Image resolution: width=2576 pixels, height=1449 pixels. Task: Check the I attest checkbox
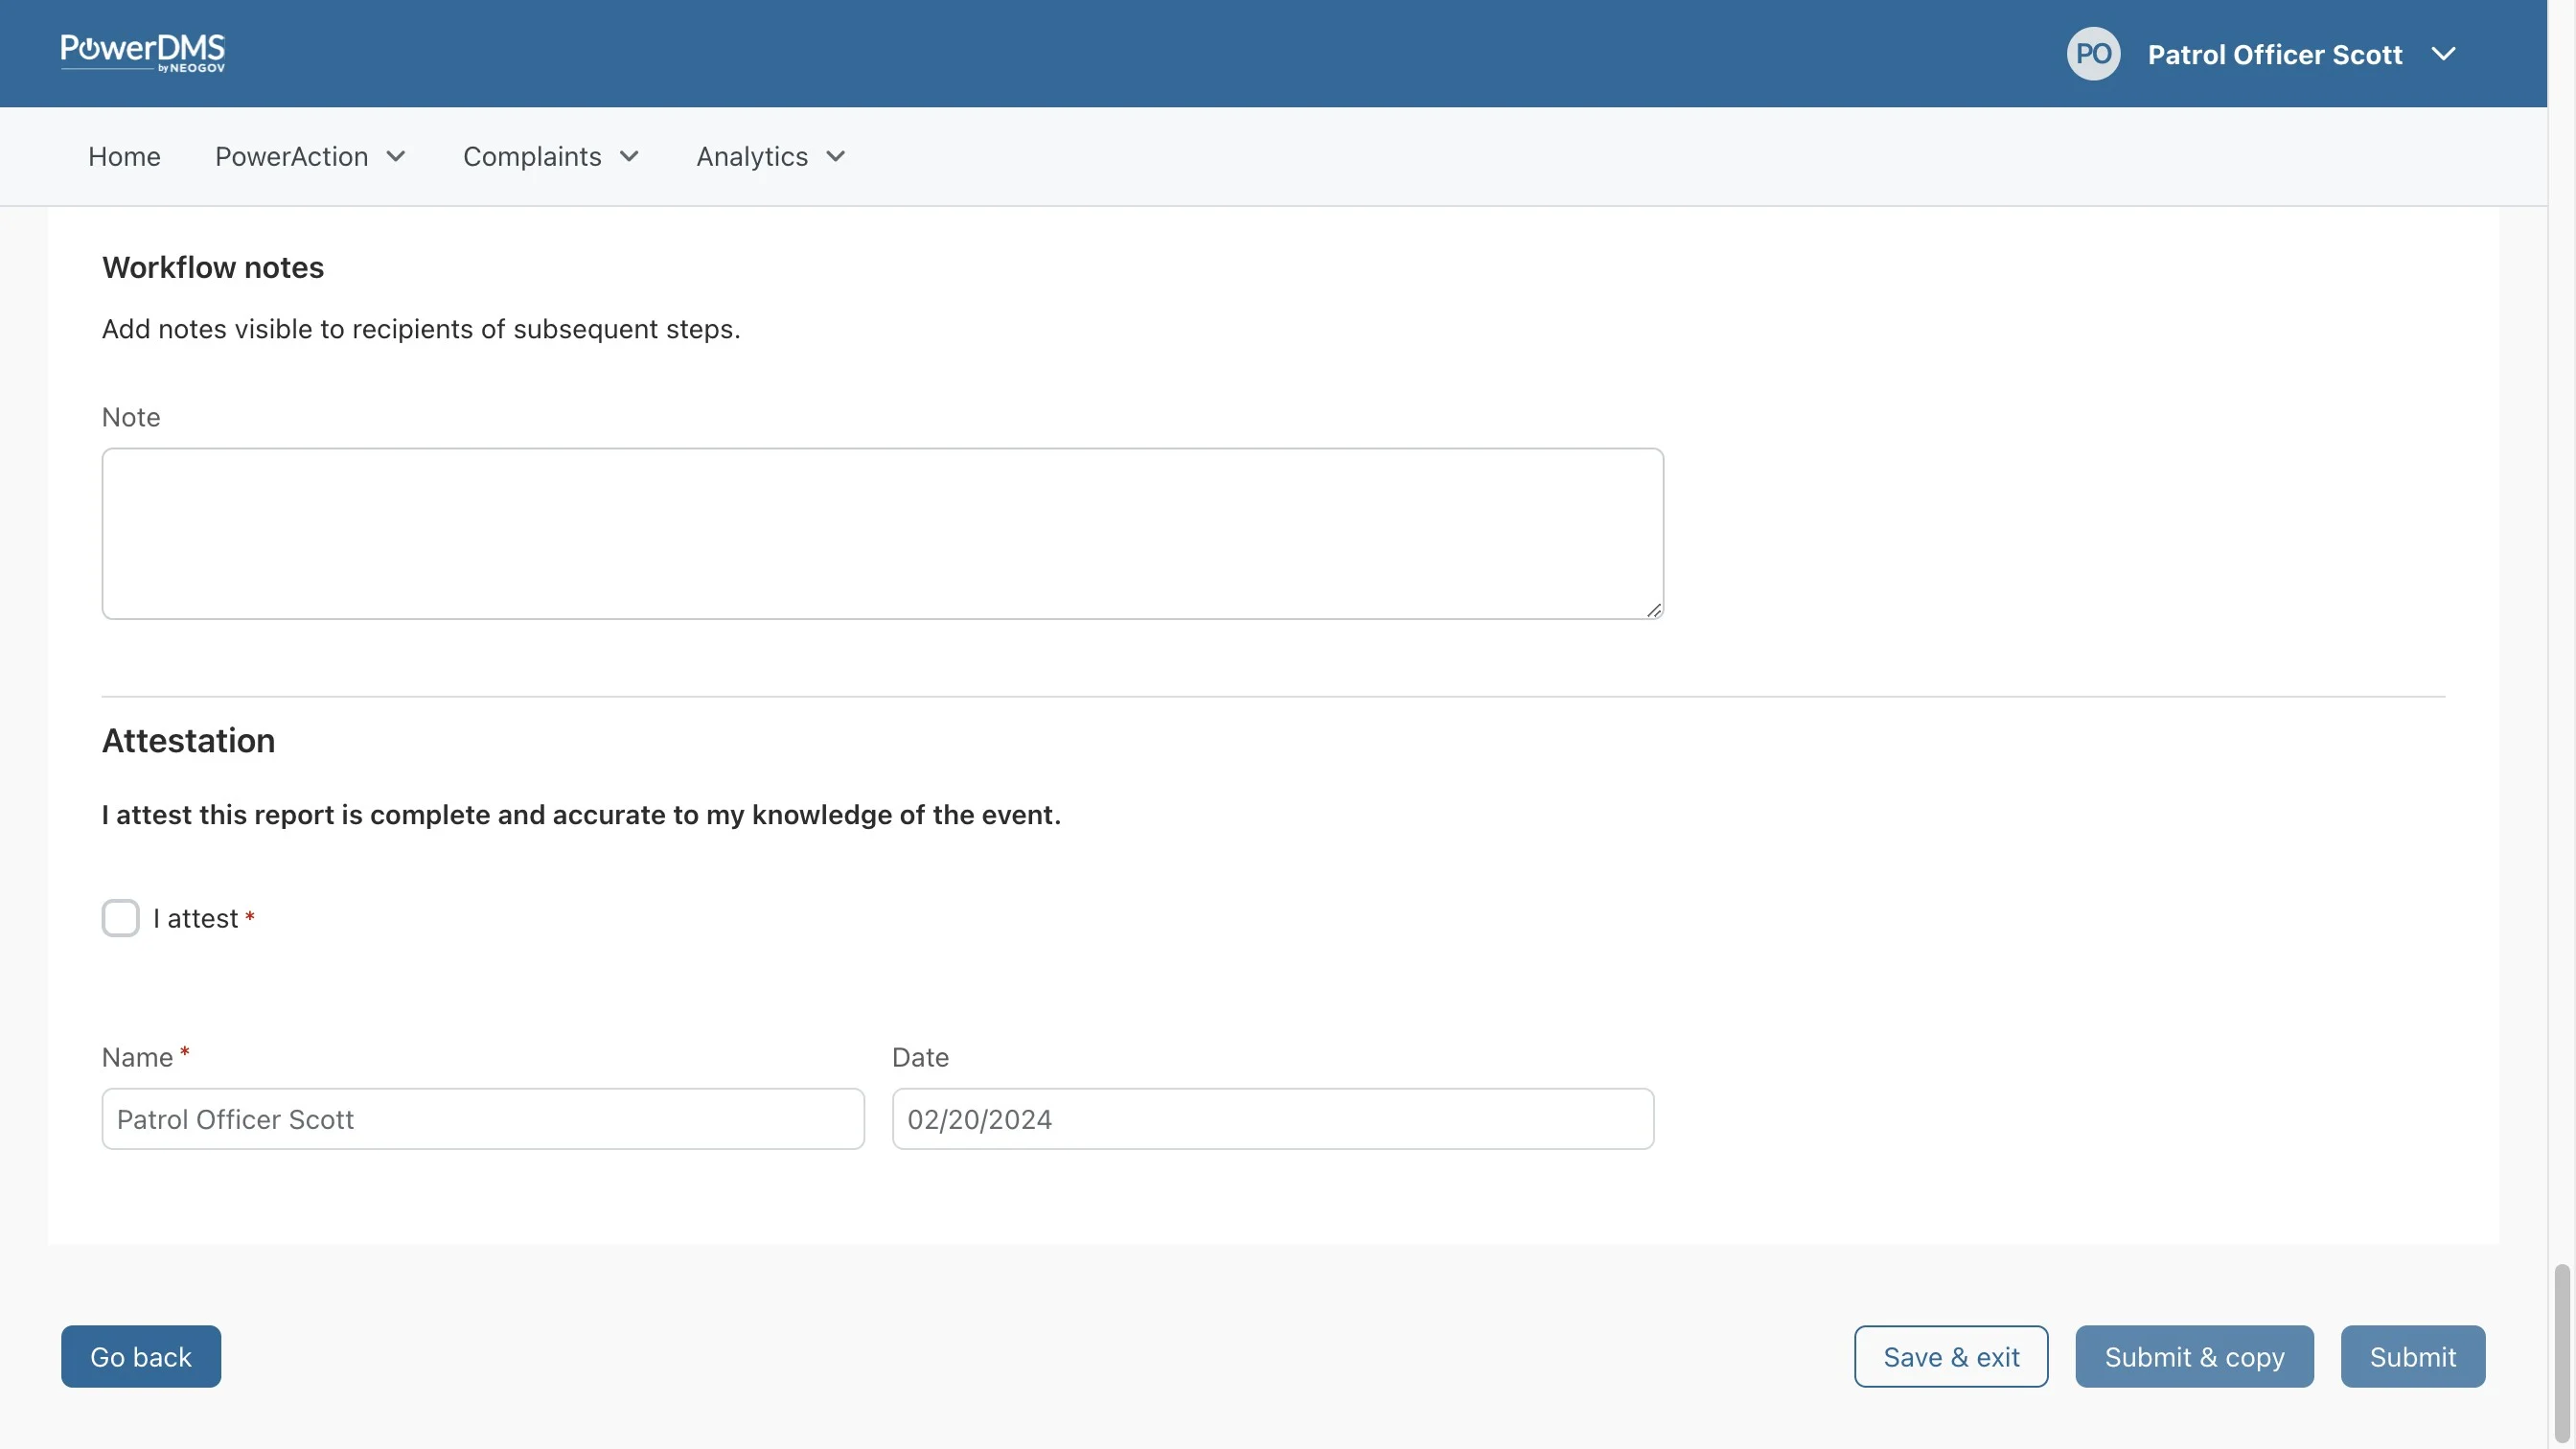(120, 918)
